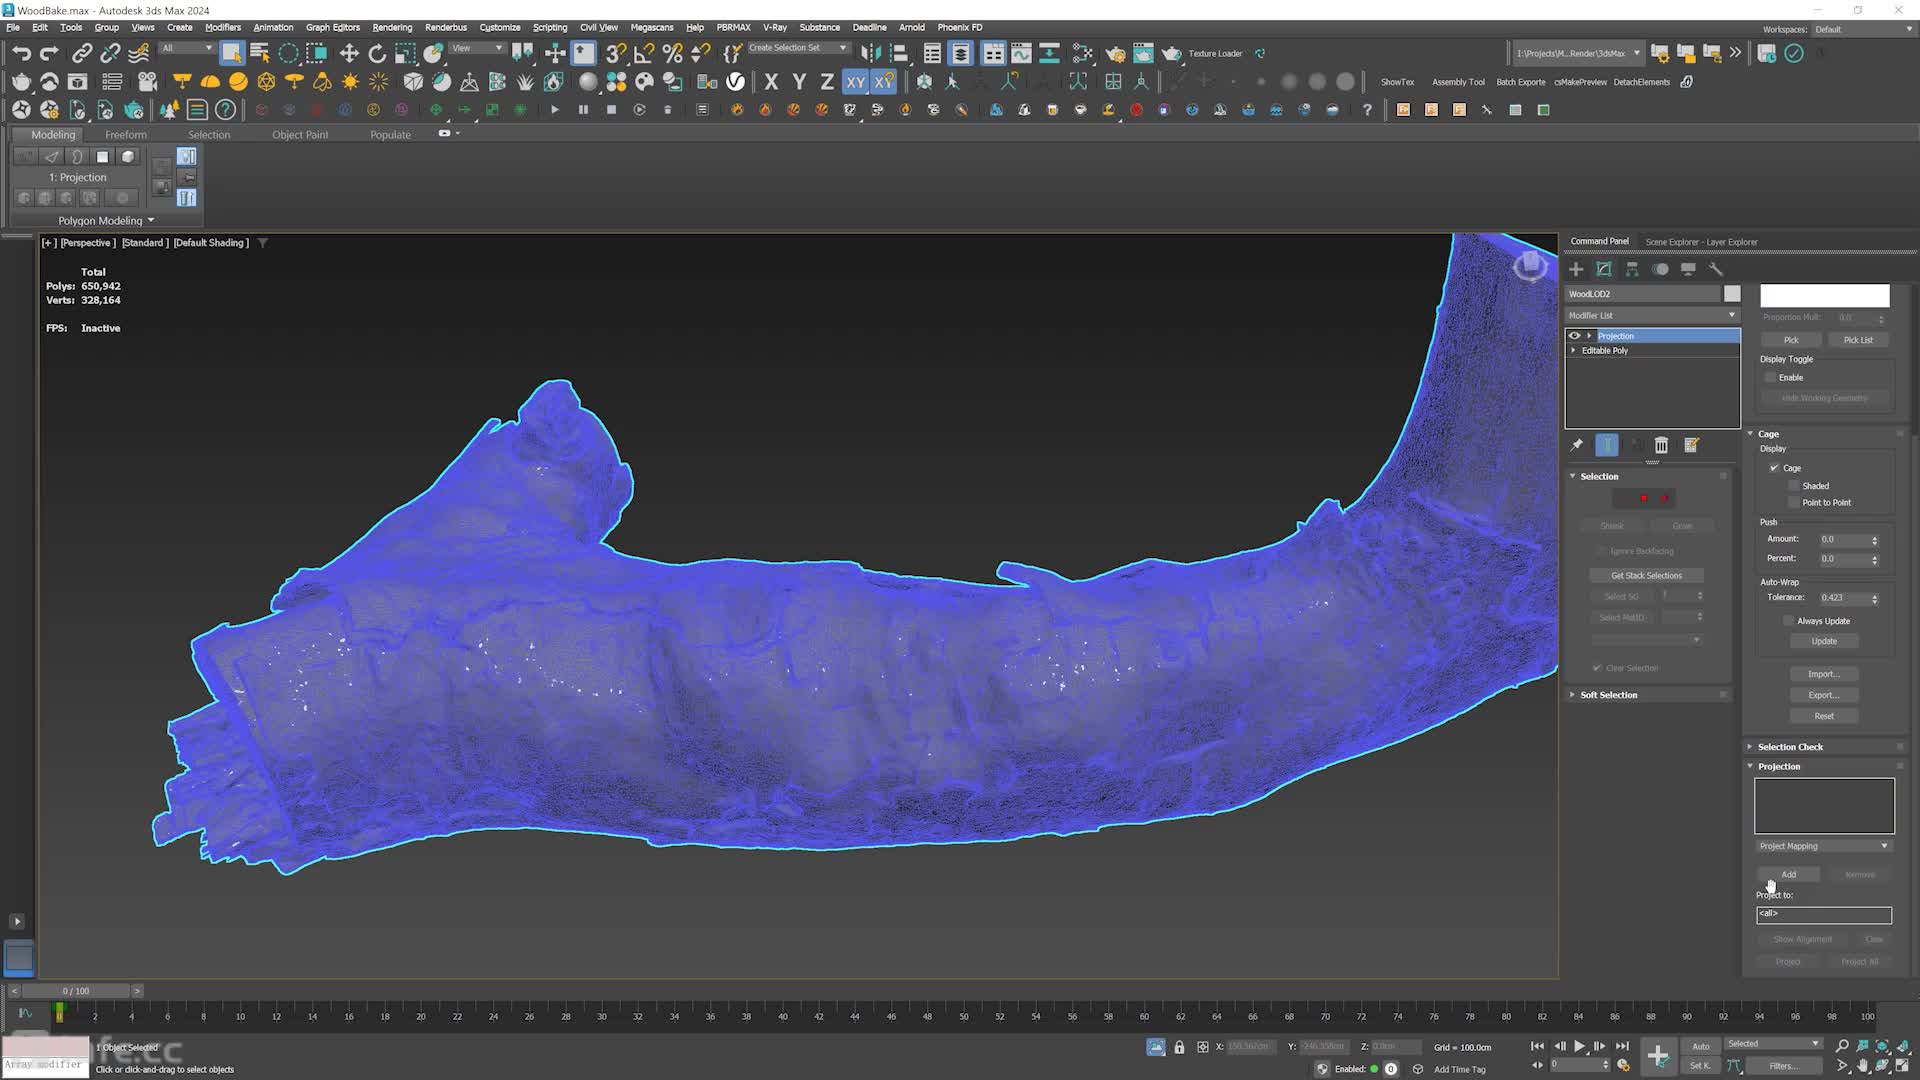Click the Reset cage button
This screenshot has width=1920, height=1080.
point(1824,717)
